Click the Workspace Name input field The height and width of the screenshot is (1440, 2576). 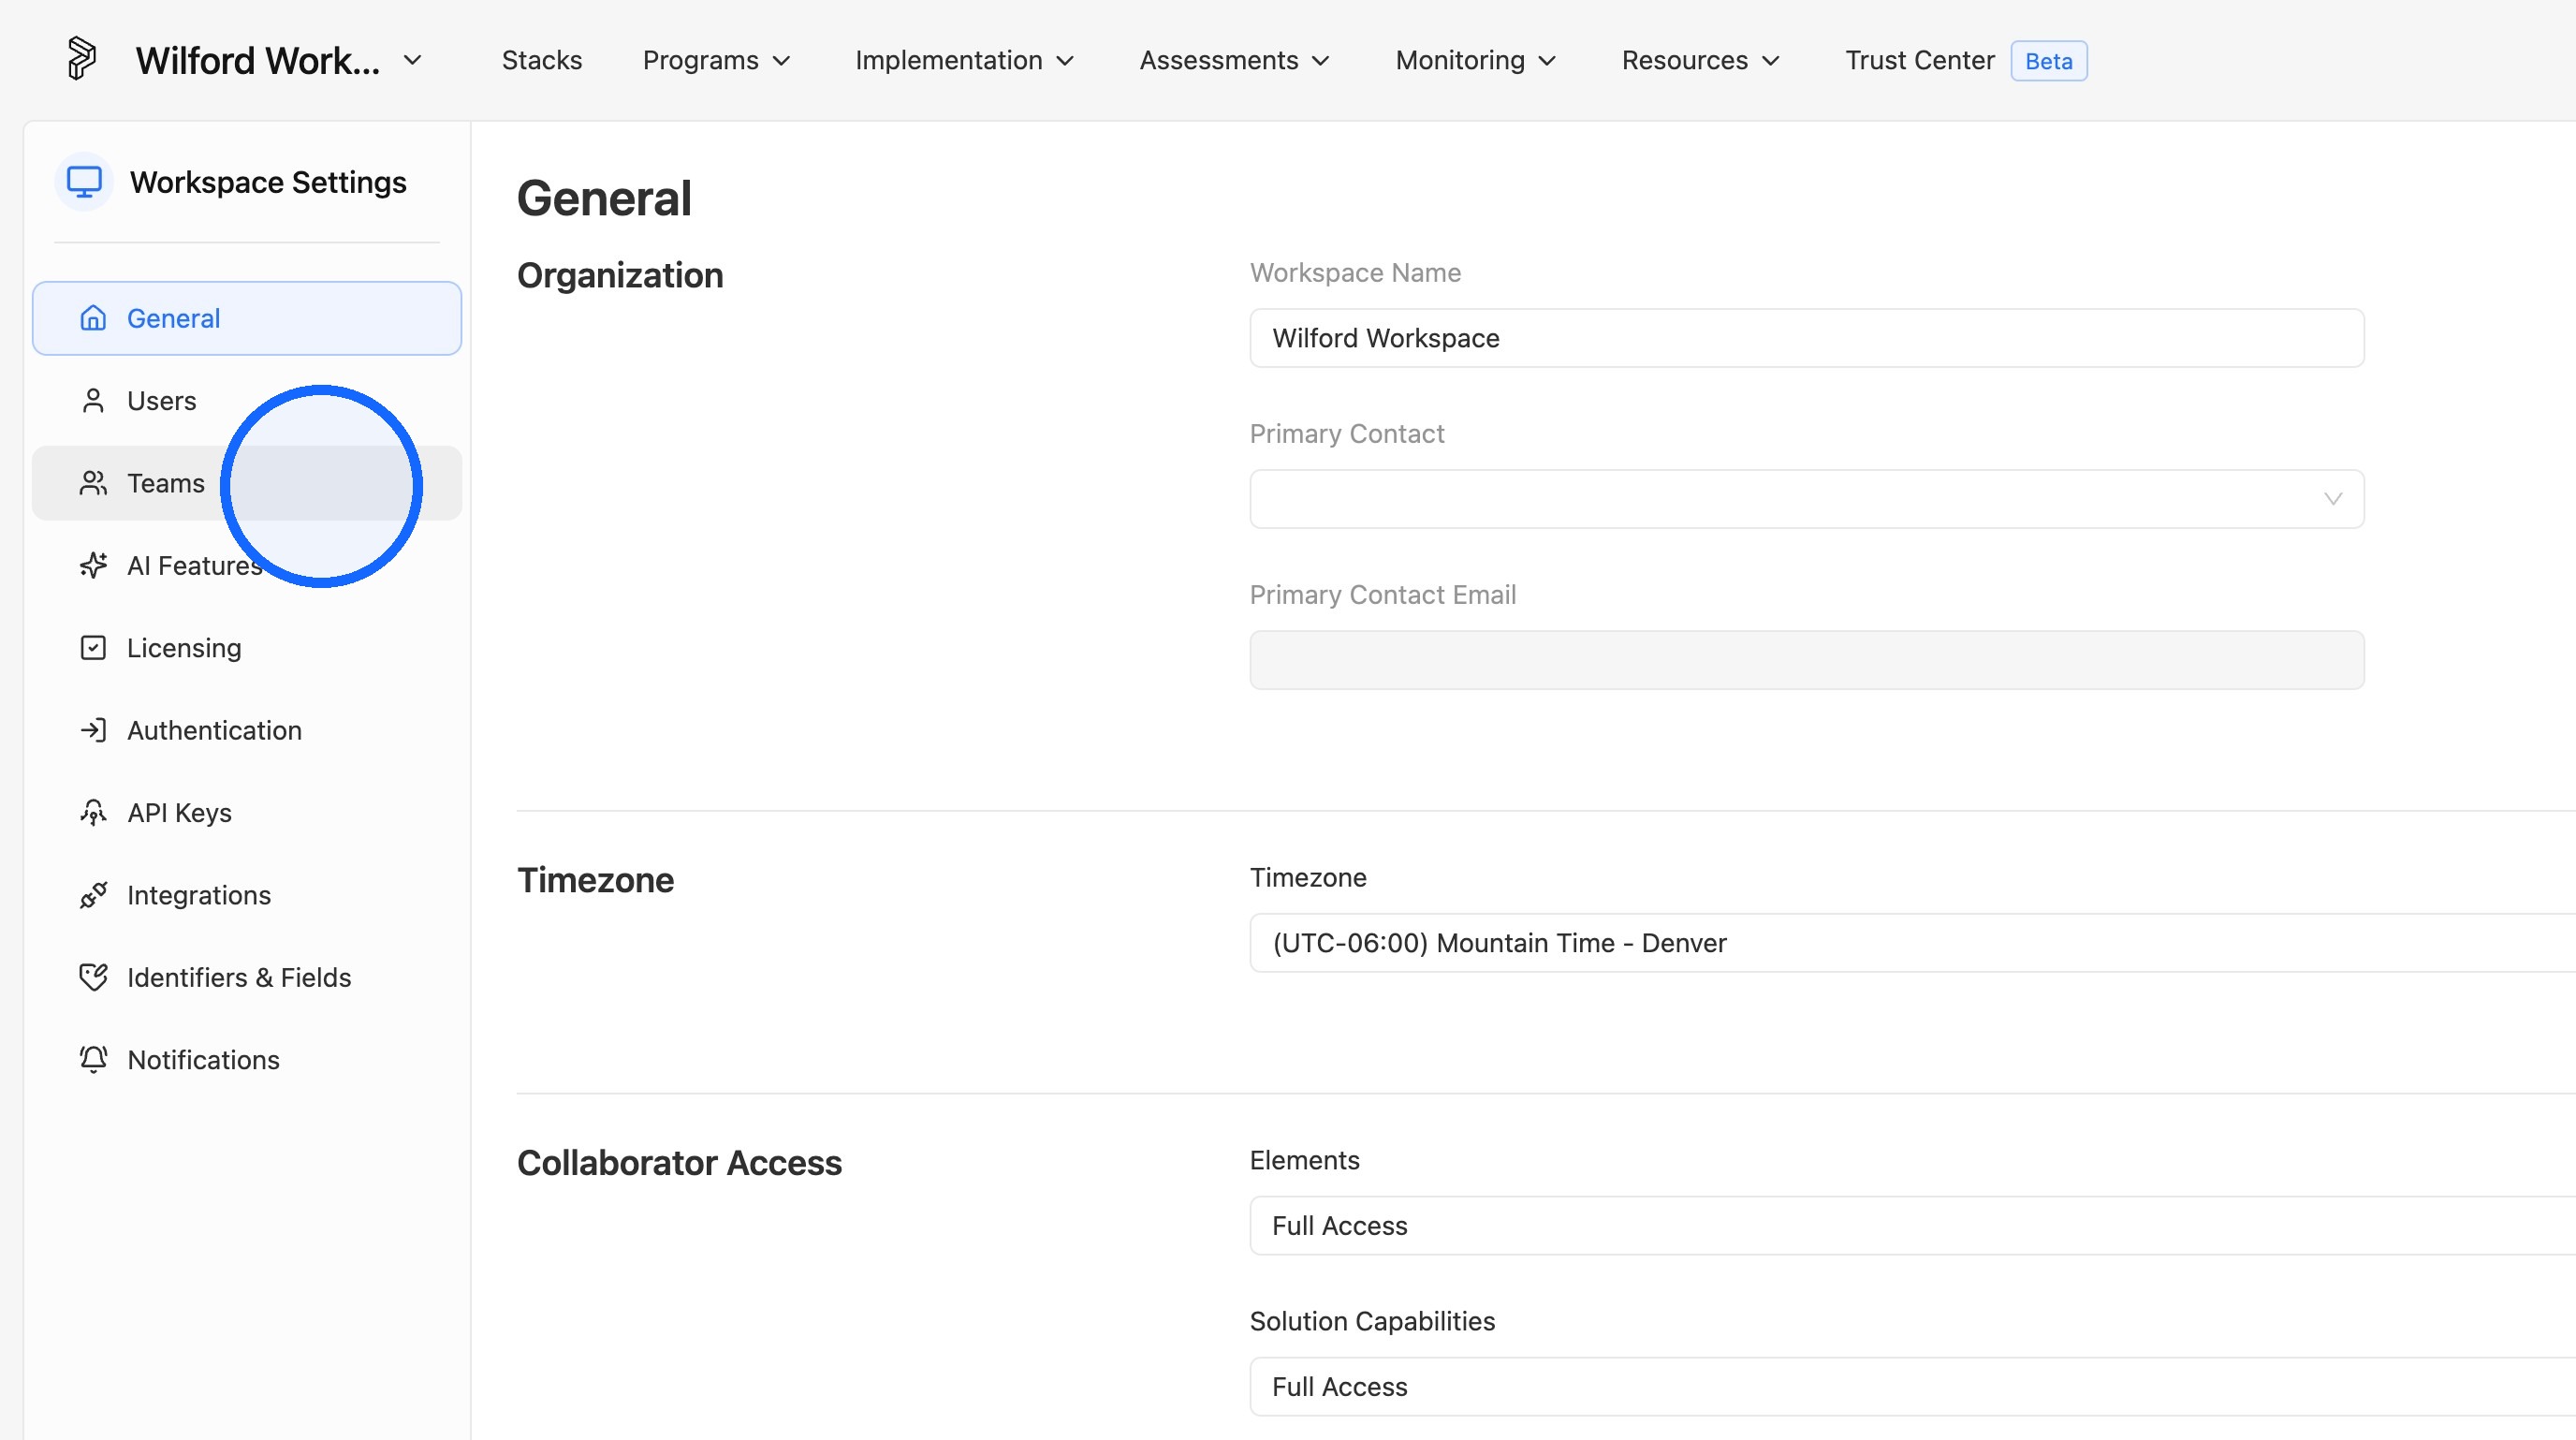click(x=1806, y=338)
